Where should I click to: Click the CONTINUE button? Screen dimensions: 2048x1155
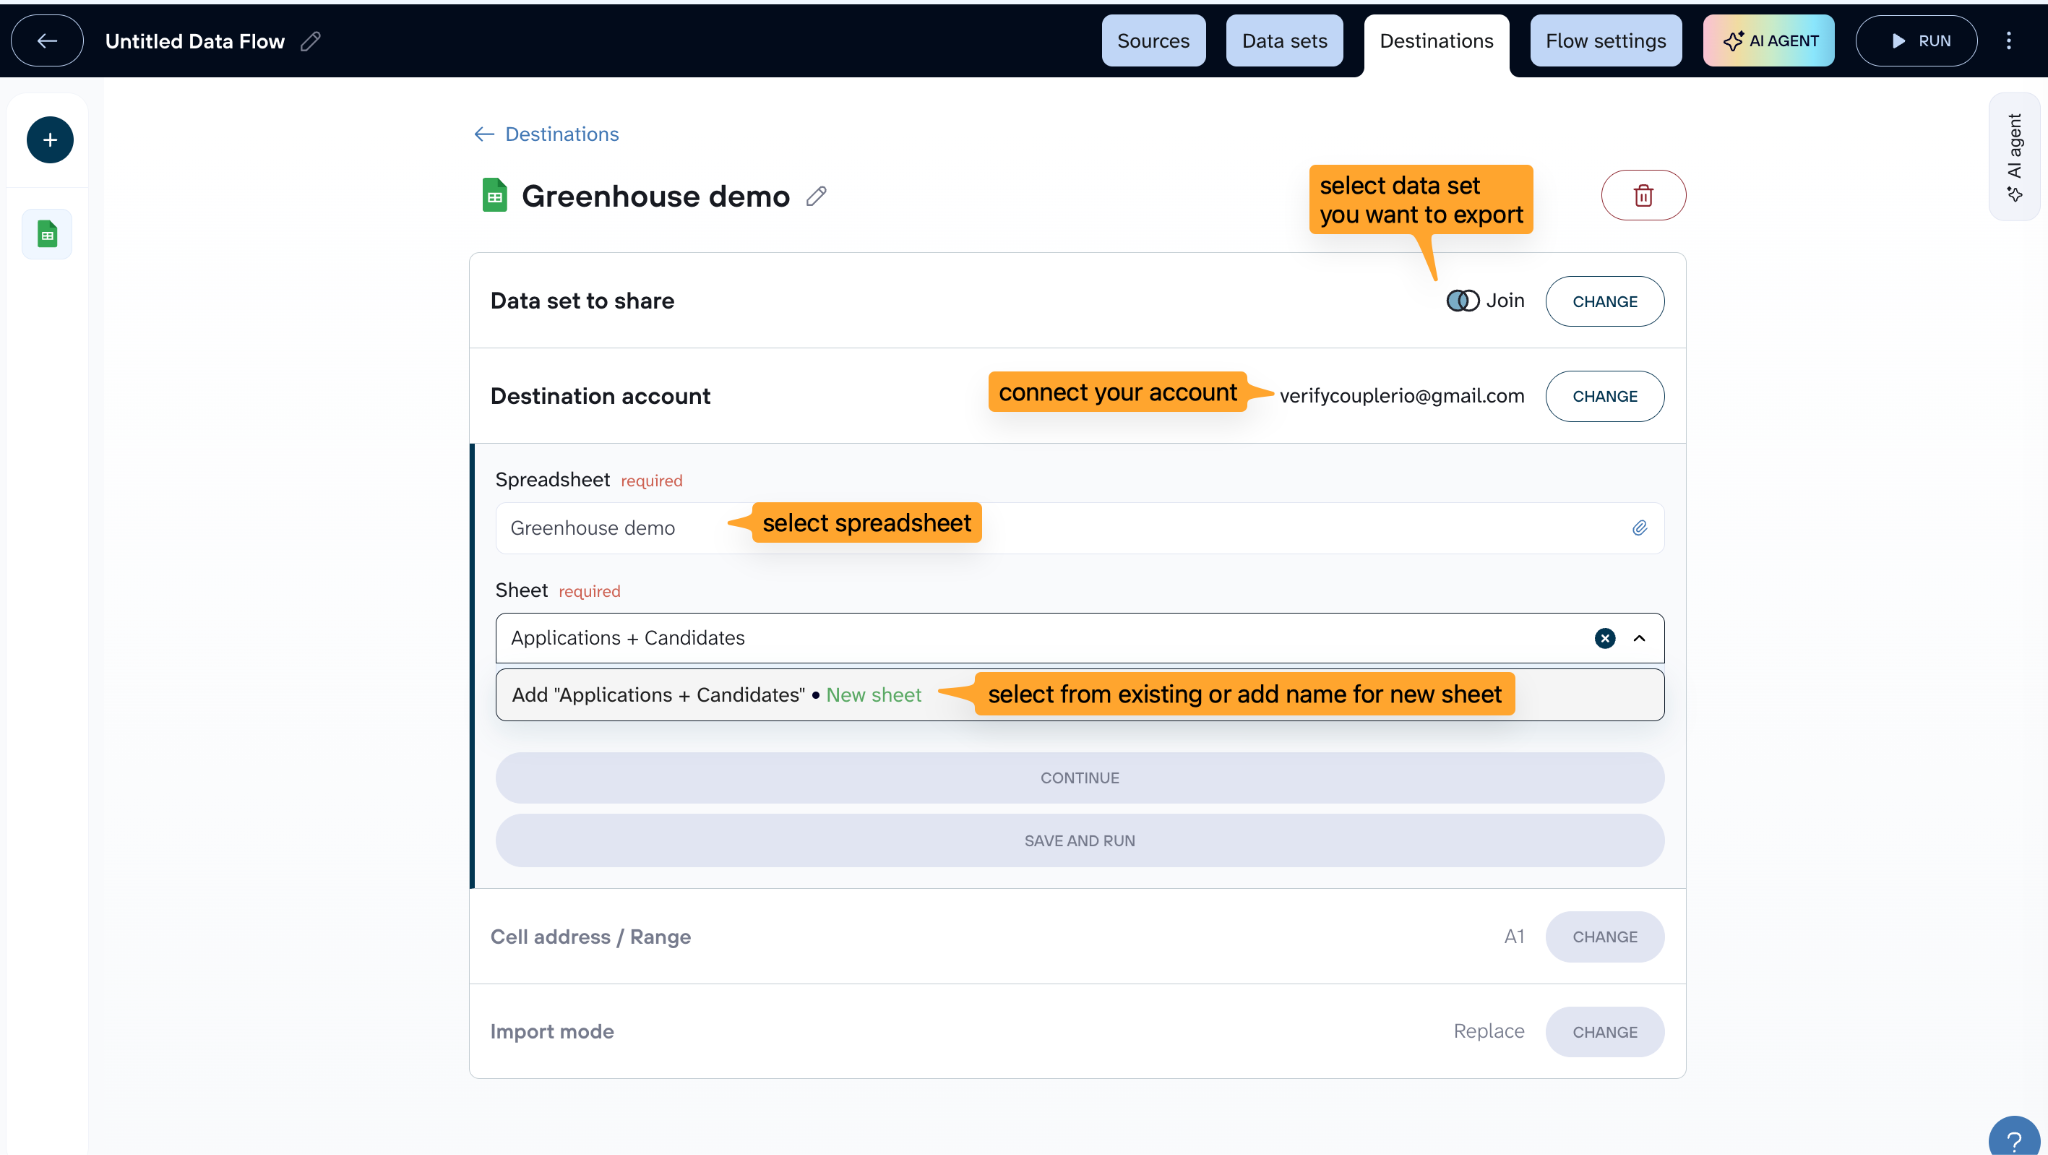(x=1080, y=778)
